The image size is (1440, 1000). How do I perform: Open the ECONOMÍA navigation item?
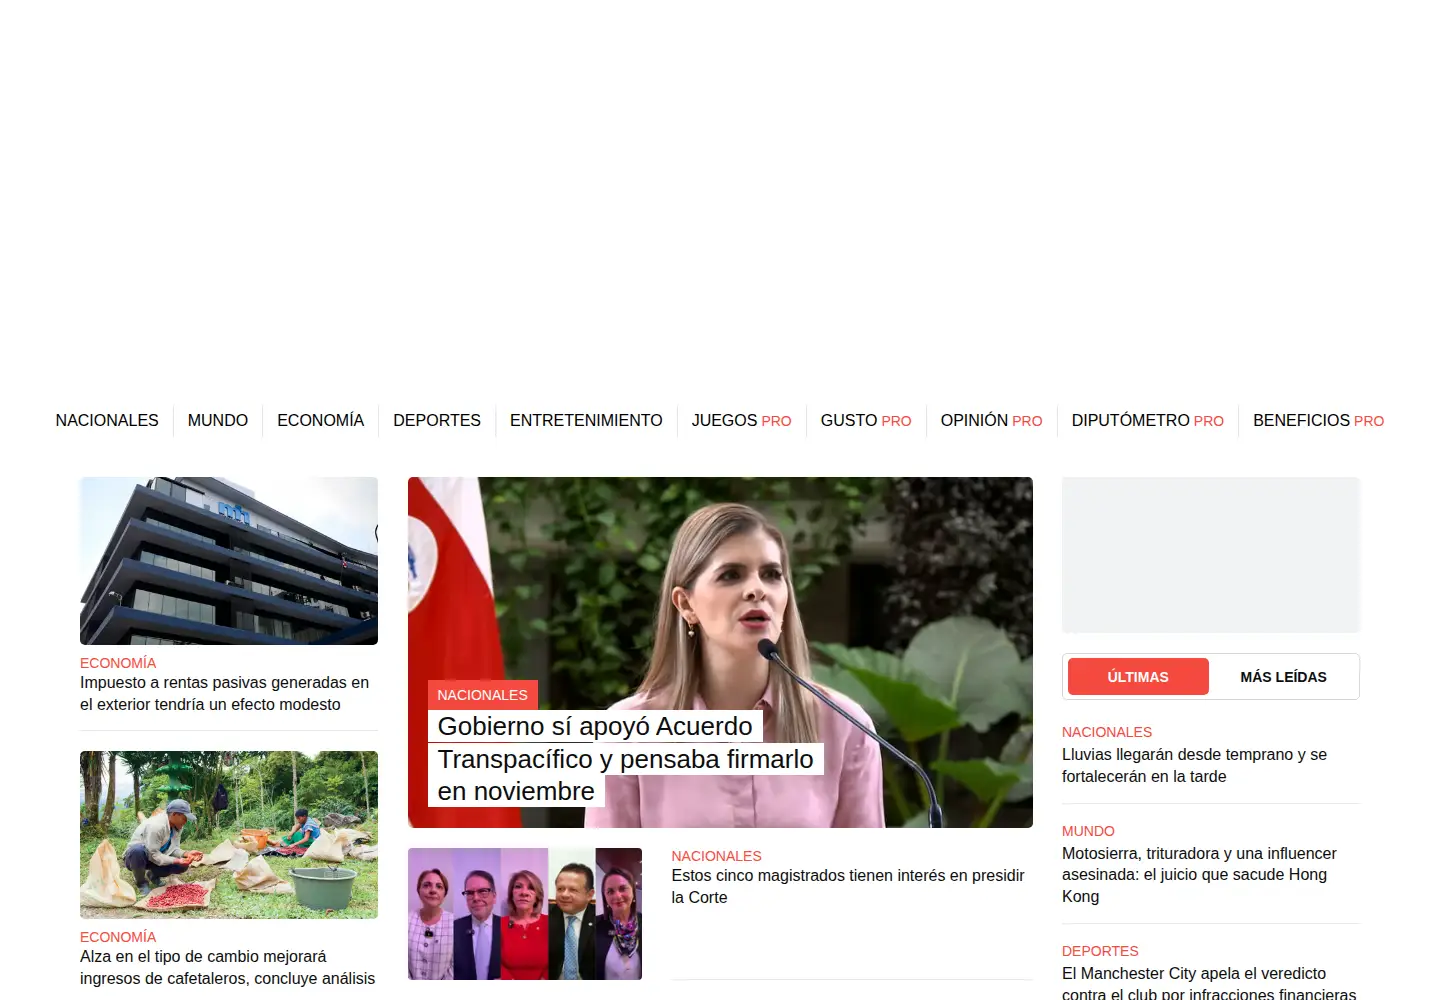pyautogui.click(x=320, y=421)
